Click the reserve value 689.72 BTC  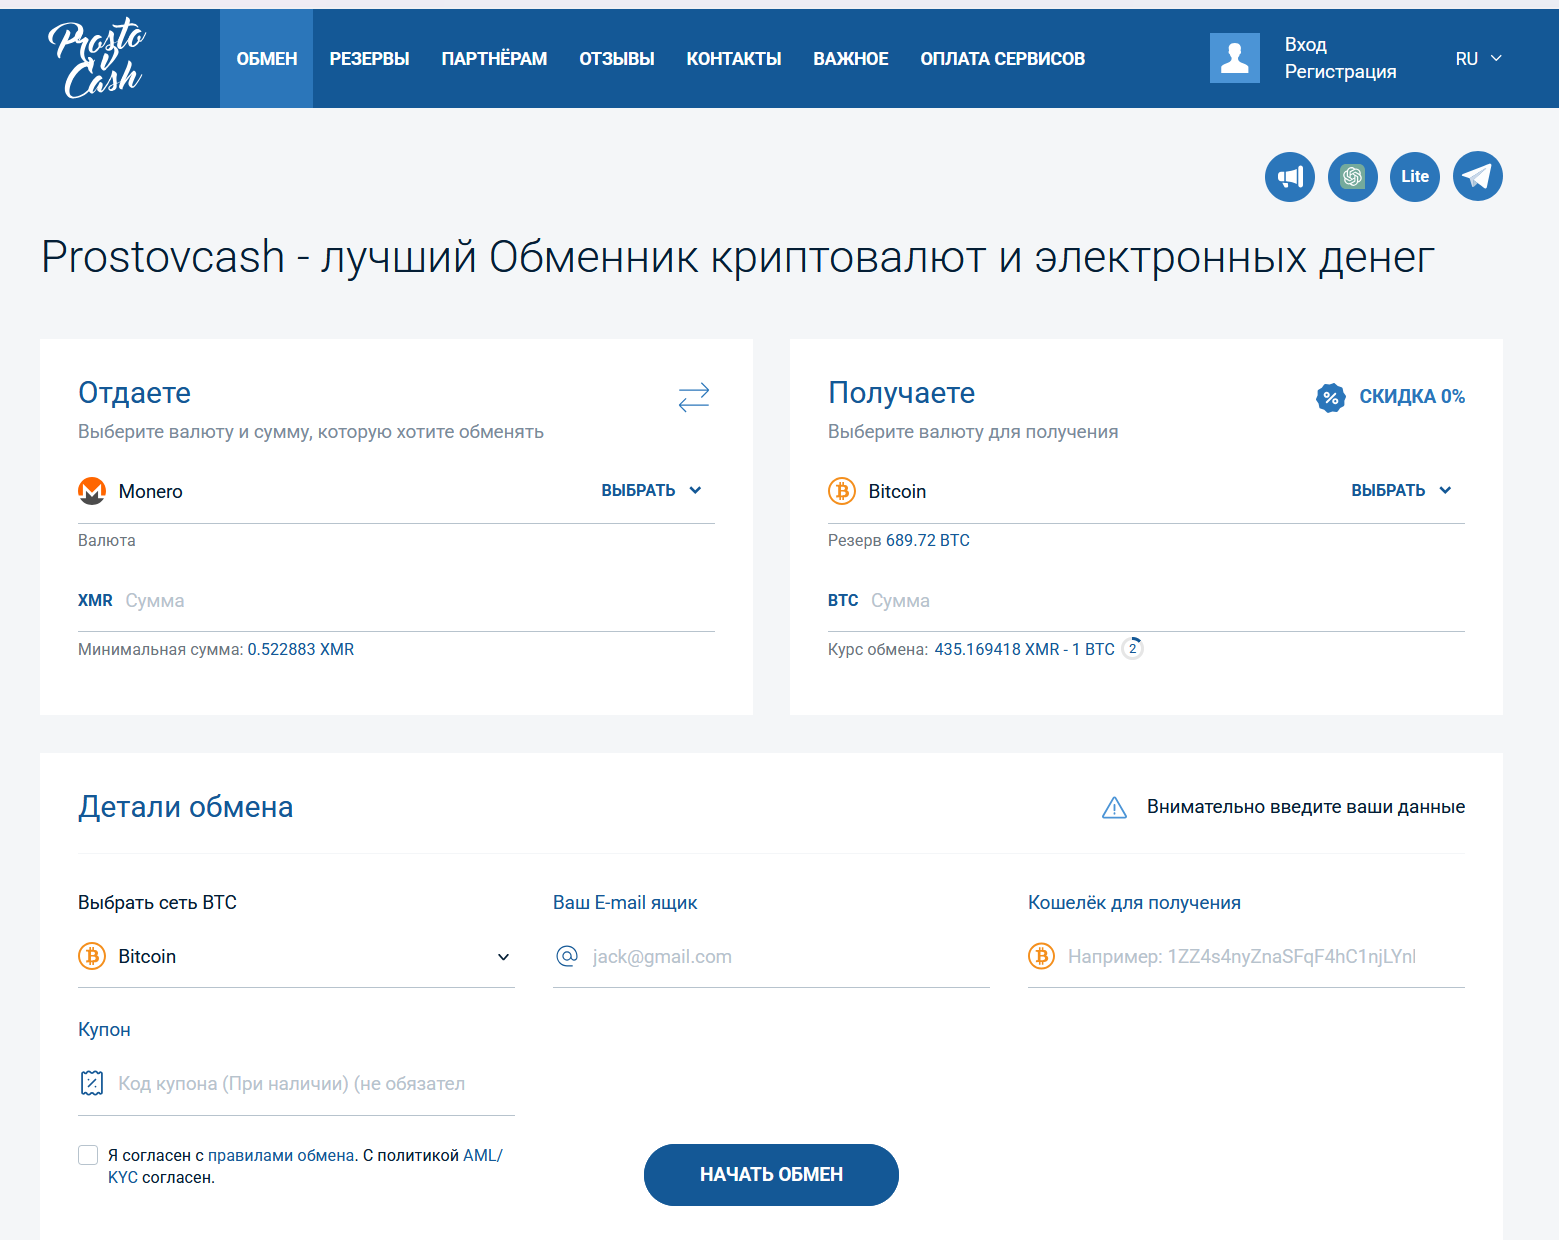[x=928, y=541]
